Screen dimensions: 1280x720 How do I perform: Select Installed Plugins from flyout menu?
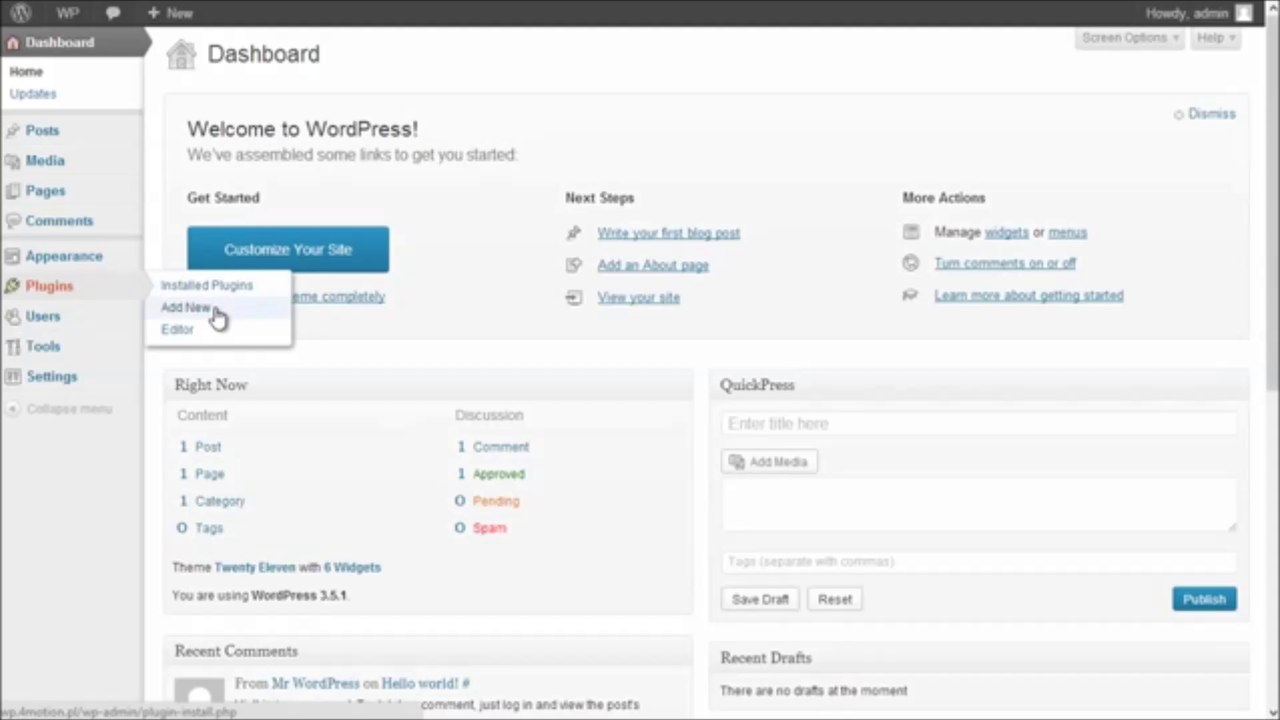(207, 285)
